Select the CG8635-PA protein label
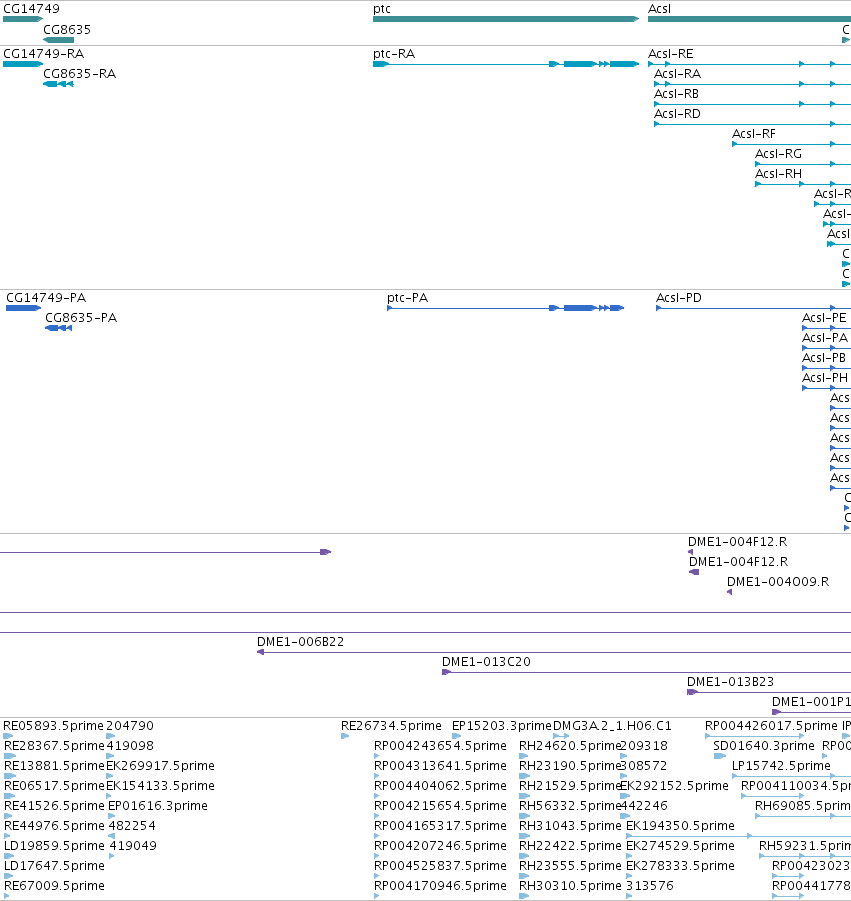The width and height of the screenshot is (851, 901). 81,318
